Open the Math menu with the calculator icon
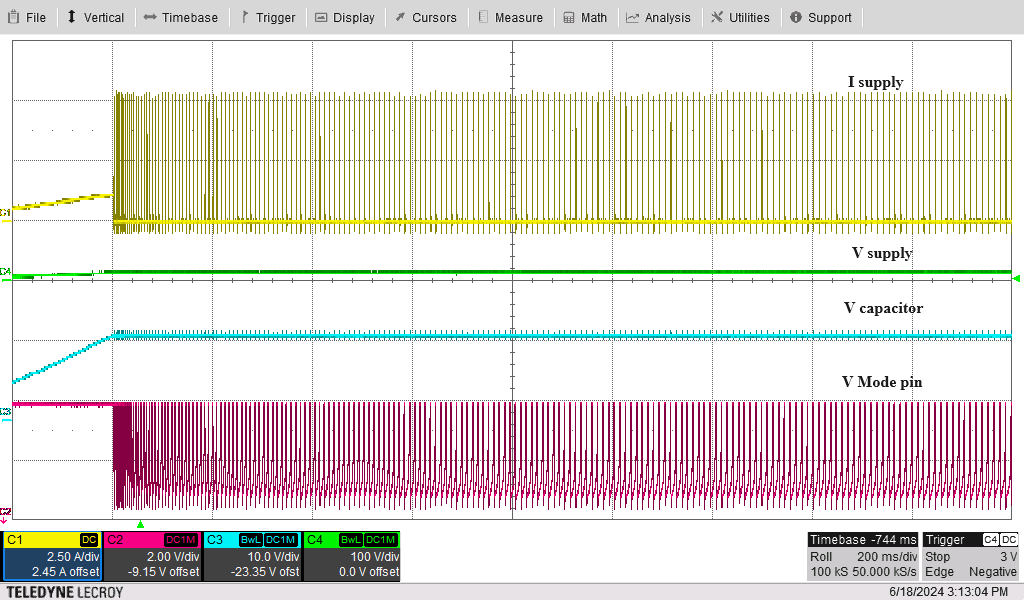Image resolution: width=1024 pixels, height=600 pixels. click(x=585, y=17)
